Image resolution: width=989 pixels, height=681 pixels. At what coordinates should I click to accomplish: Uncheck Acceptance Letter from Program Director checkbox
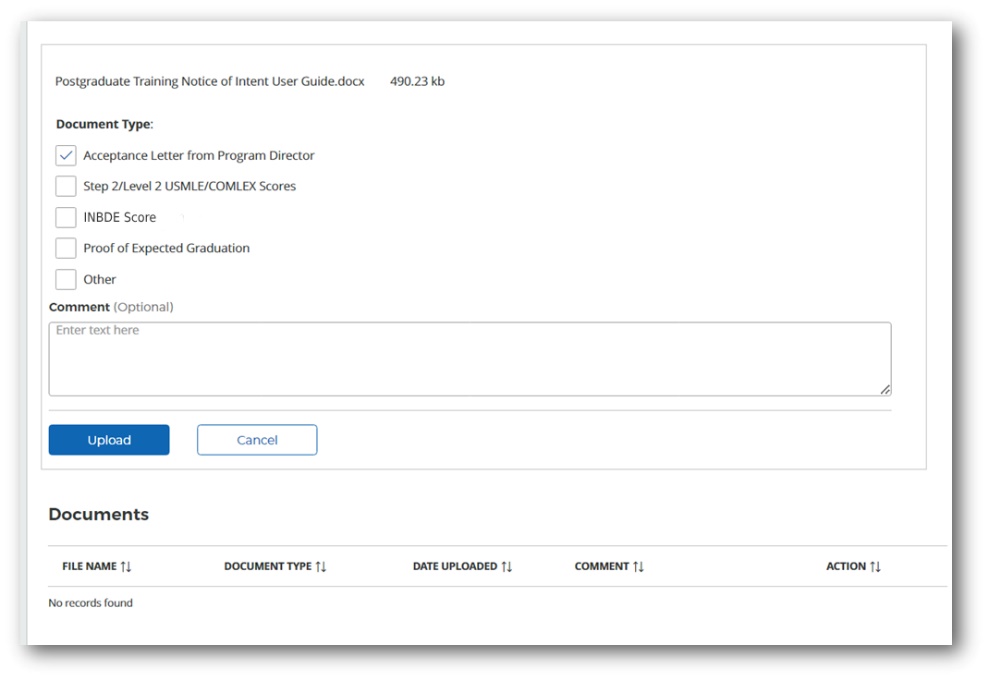click(x=66, y=156)
